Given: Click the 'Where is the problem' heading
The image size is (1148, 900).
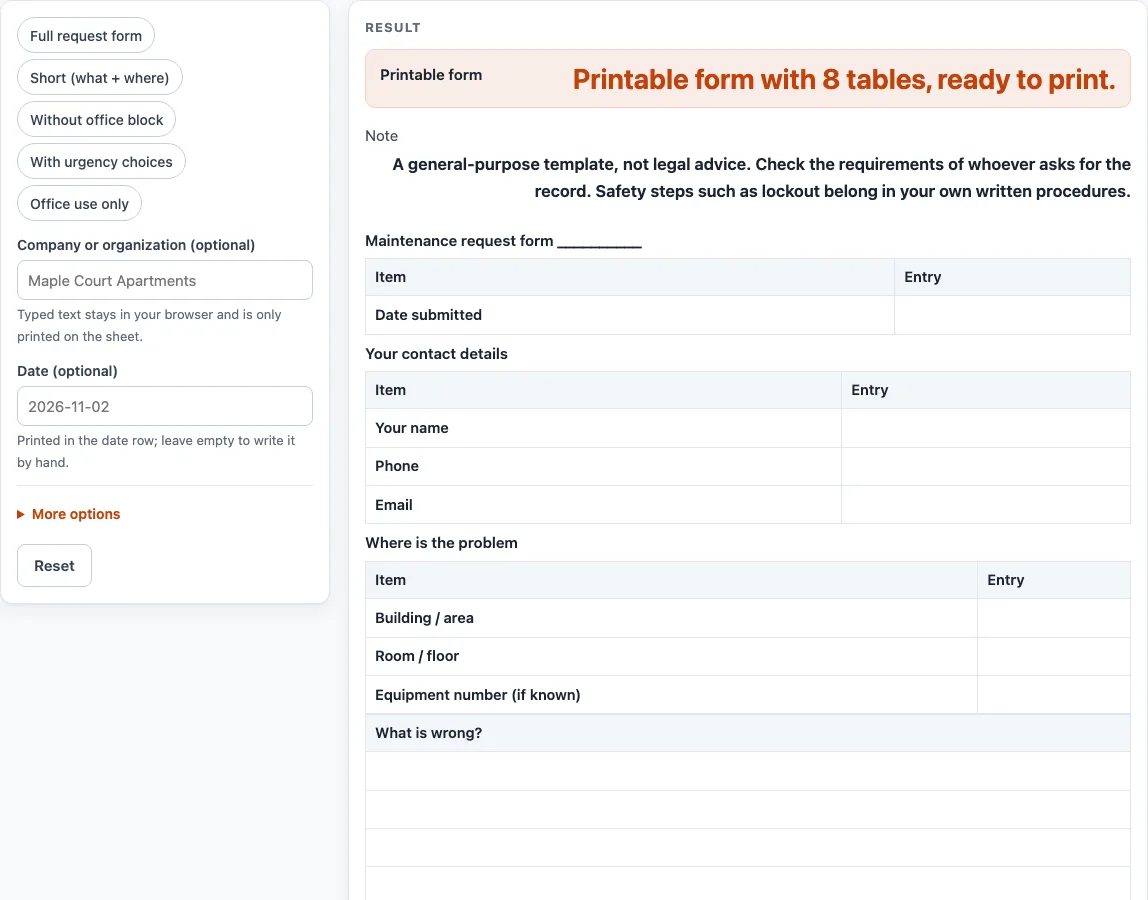Looking at the screenshot, I should coord(441,543).
